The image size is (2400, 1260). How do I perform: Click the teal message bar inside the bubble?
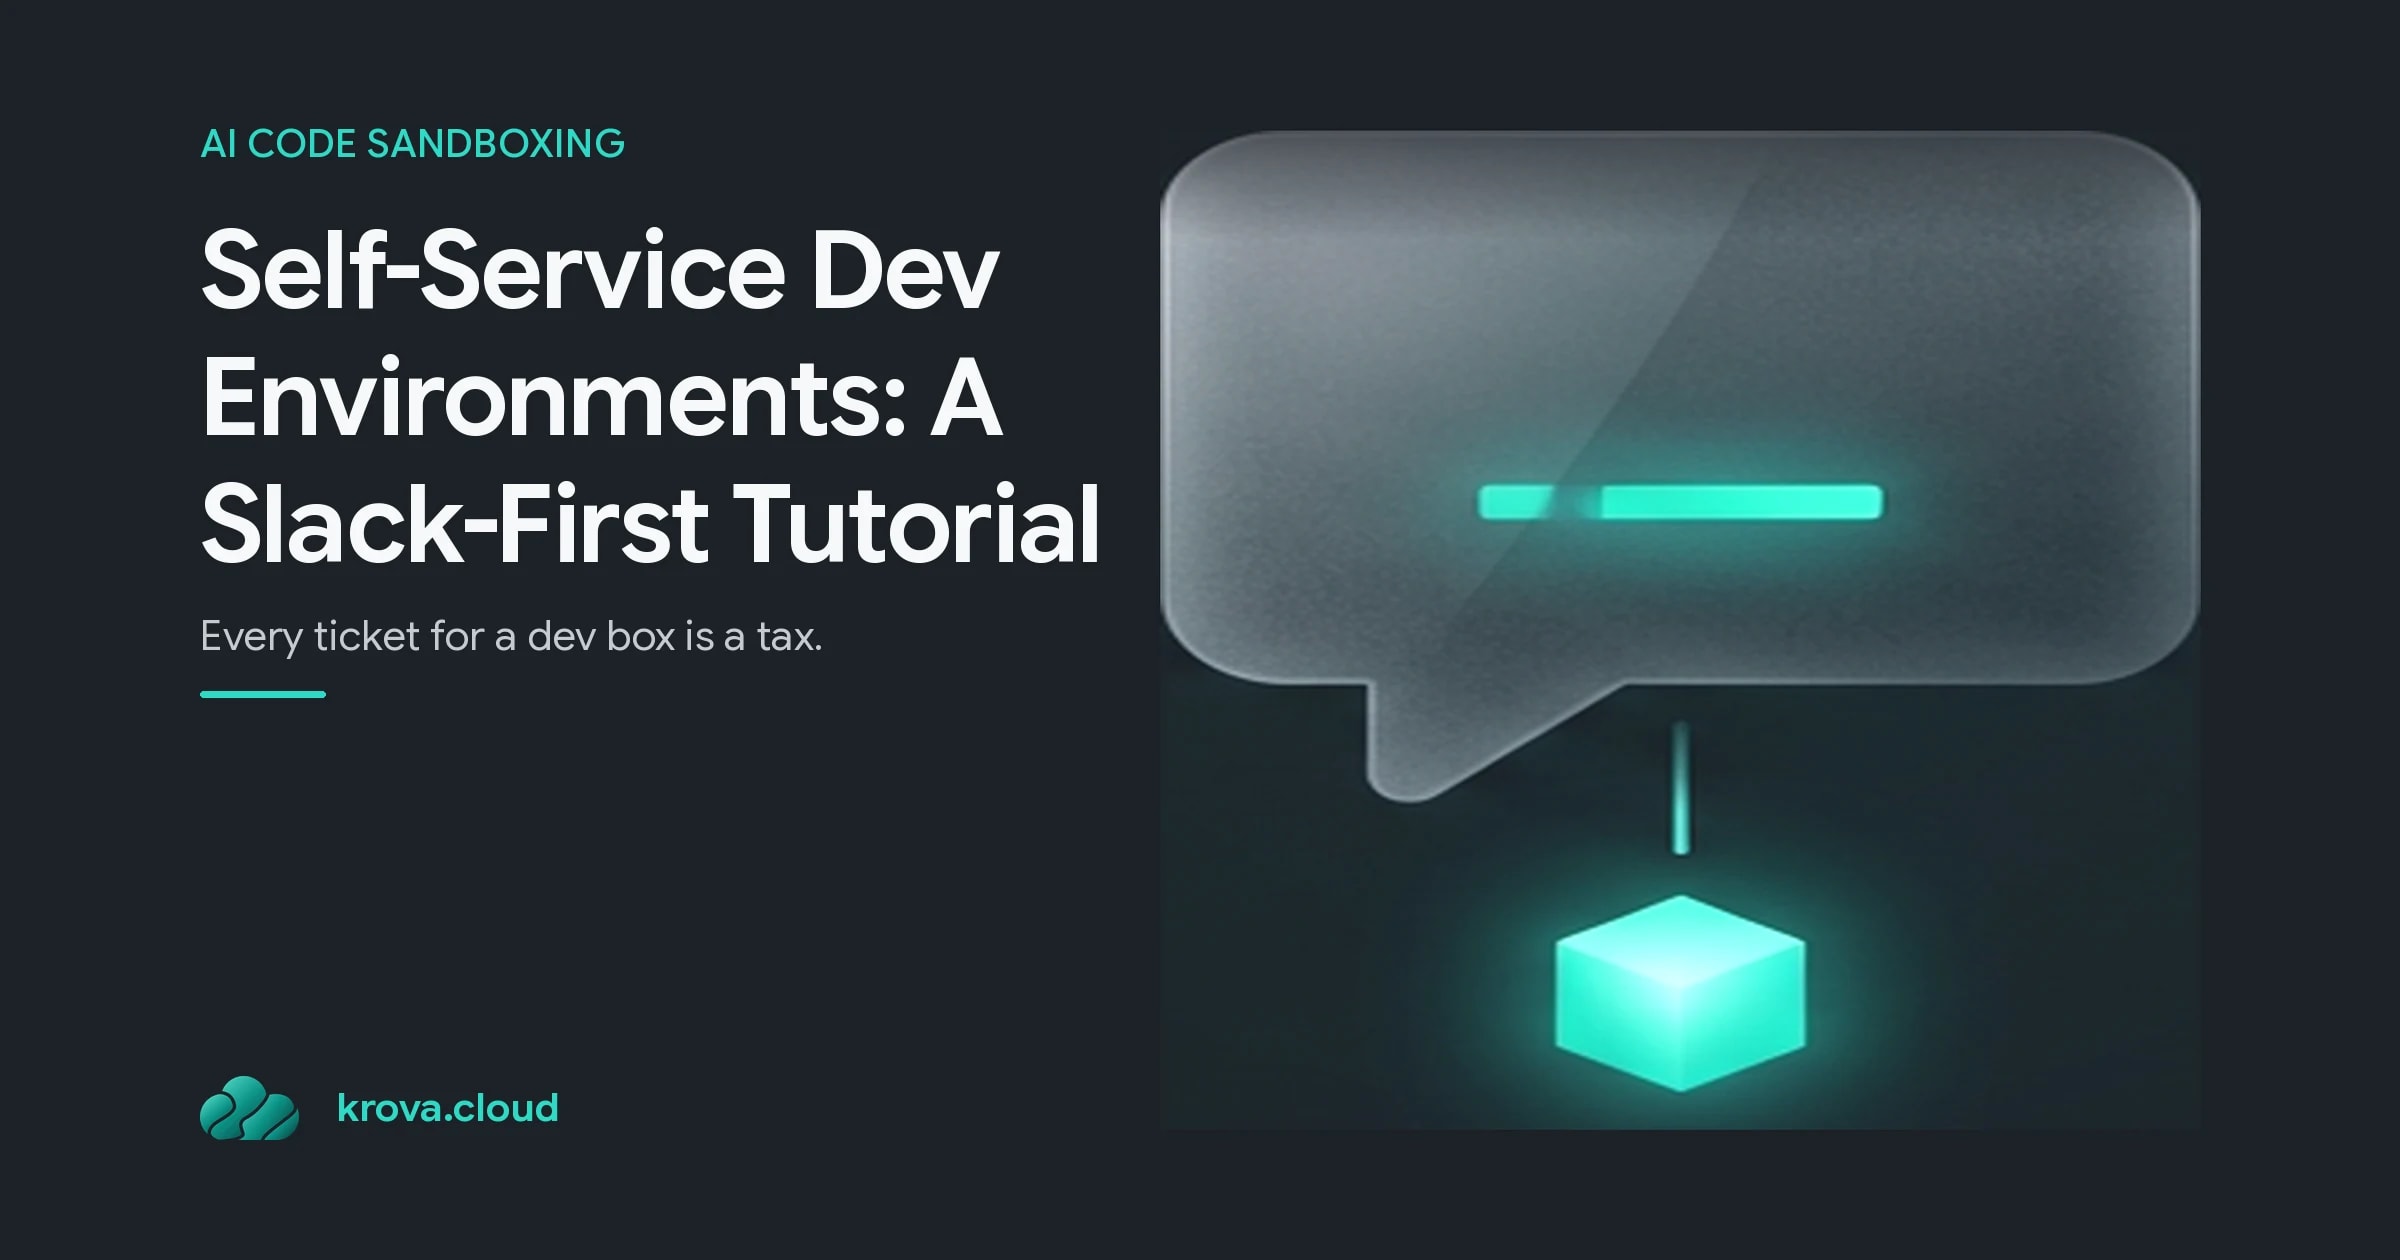(x=1680, y=502)
